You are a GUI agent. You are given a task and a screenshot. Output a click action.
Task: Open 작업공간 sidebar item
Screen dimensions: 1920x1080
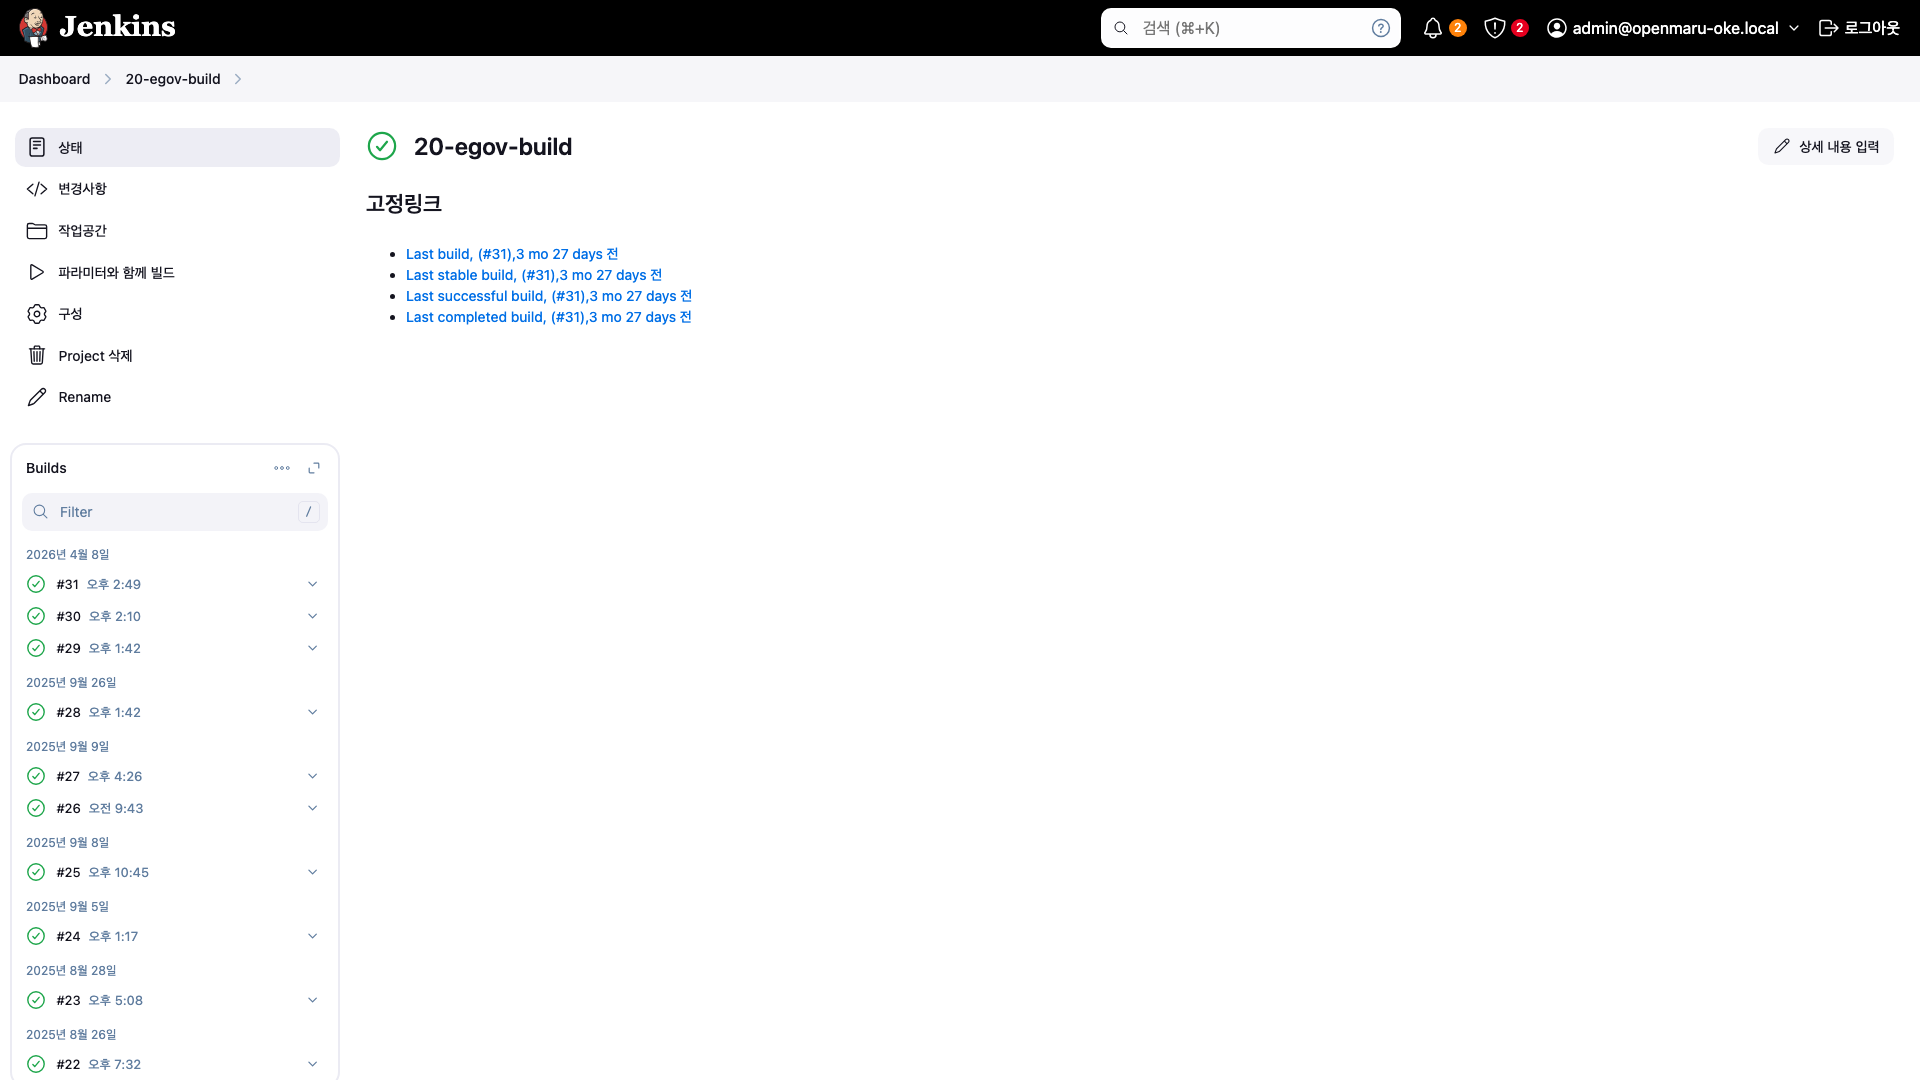[177, 231]
